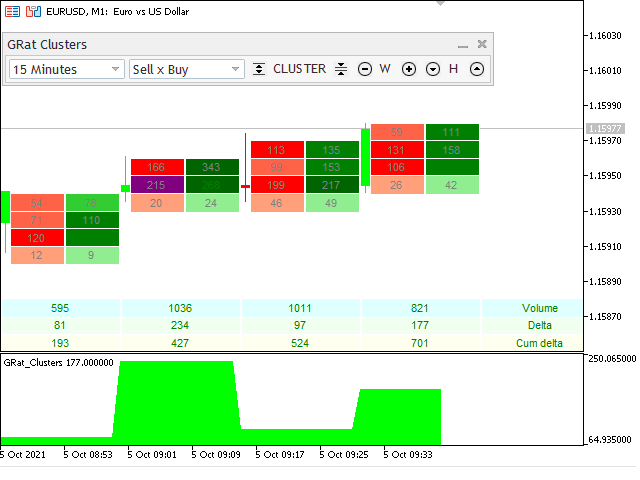
Task: Click volume value 821
Action: (x=420, y=308)
